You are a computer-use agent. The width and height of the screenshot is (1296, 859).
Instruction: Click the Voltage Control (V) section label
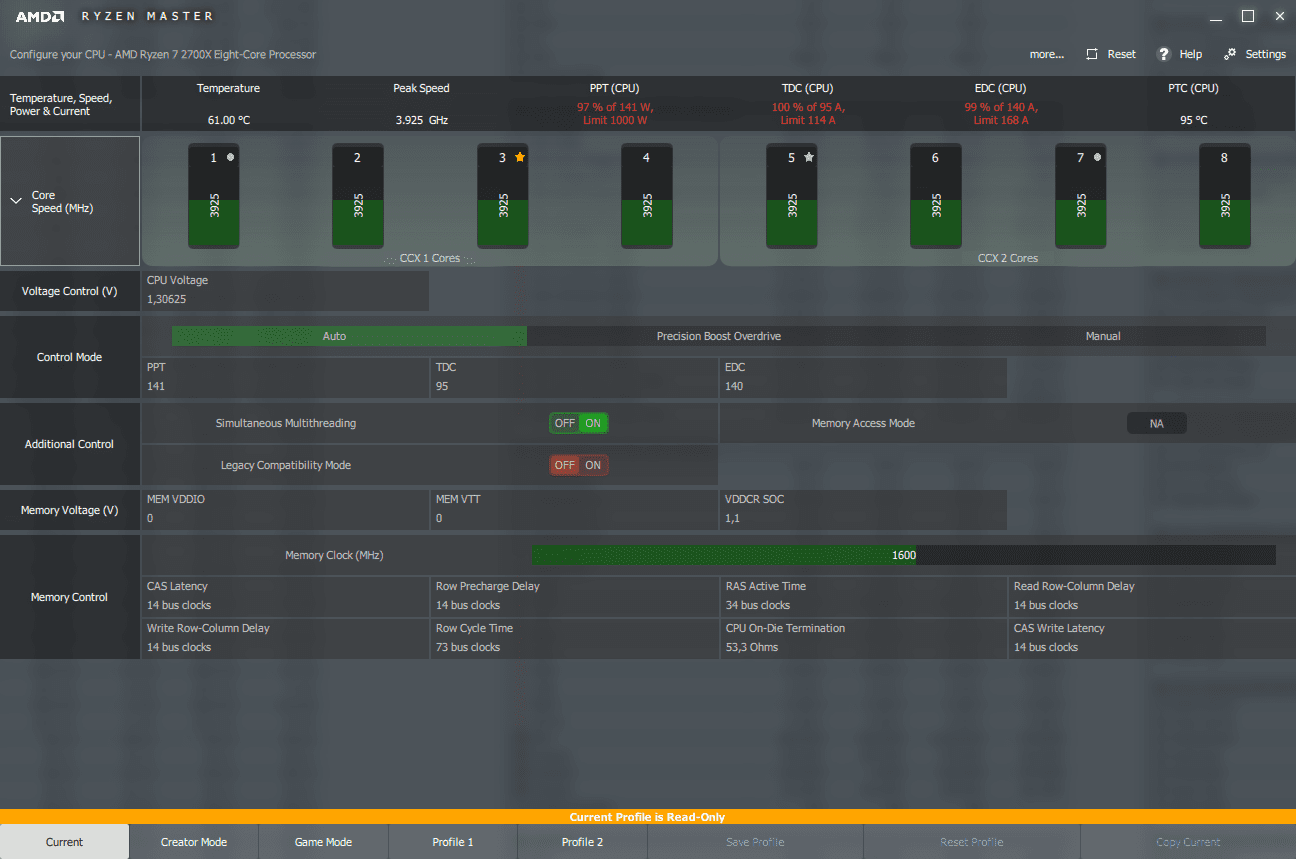(x=69, y=291)
